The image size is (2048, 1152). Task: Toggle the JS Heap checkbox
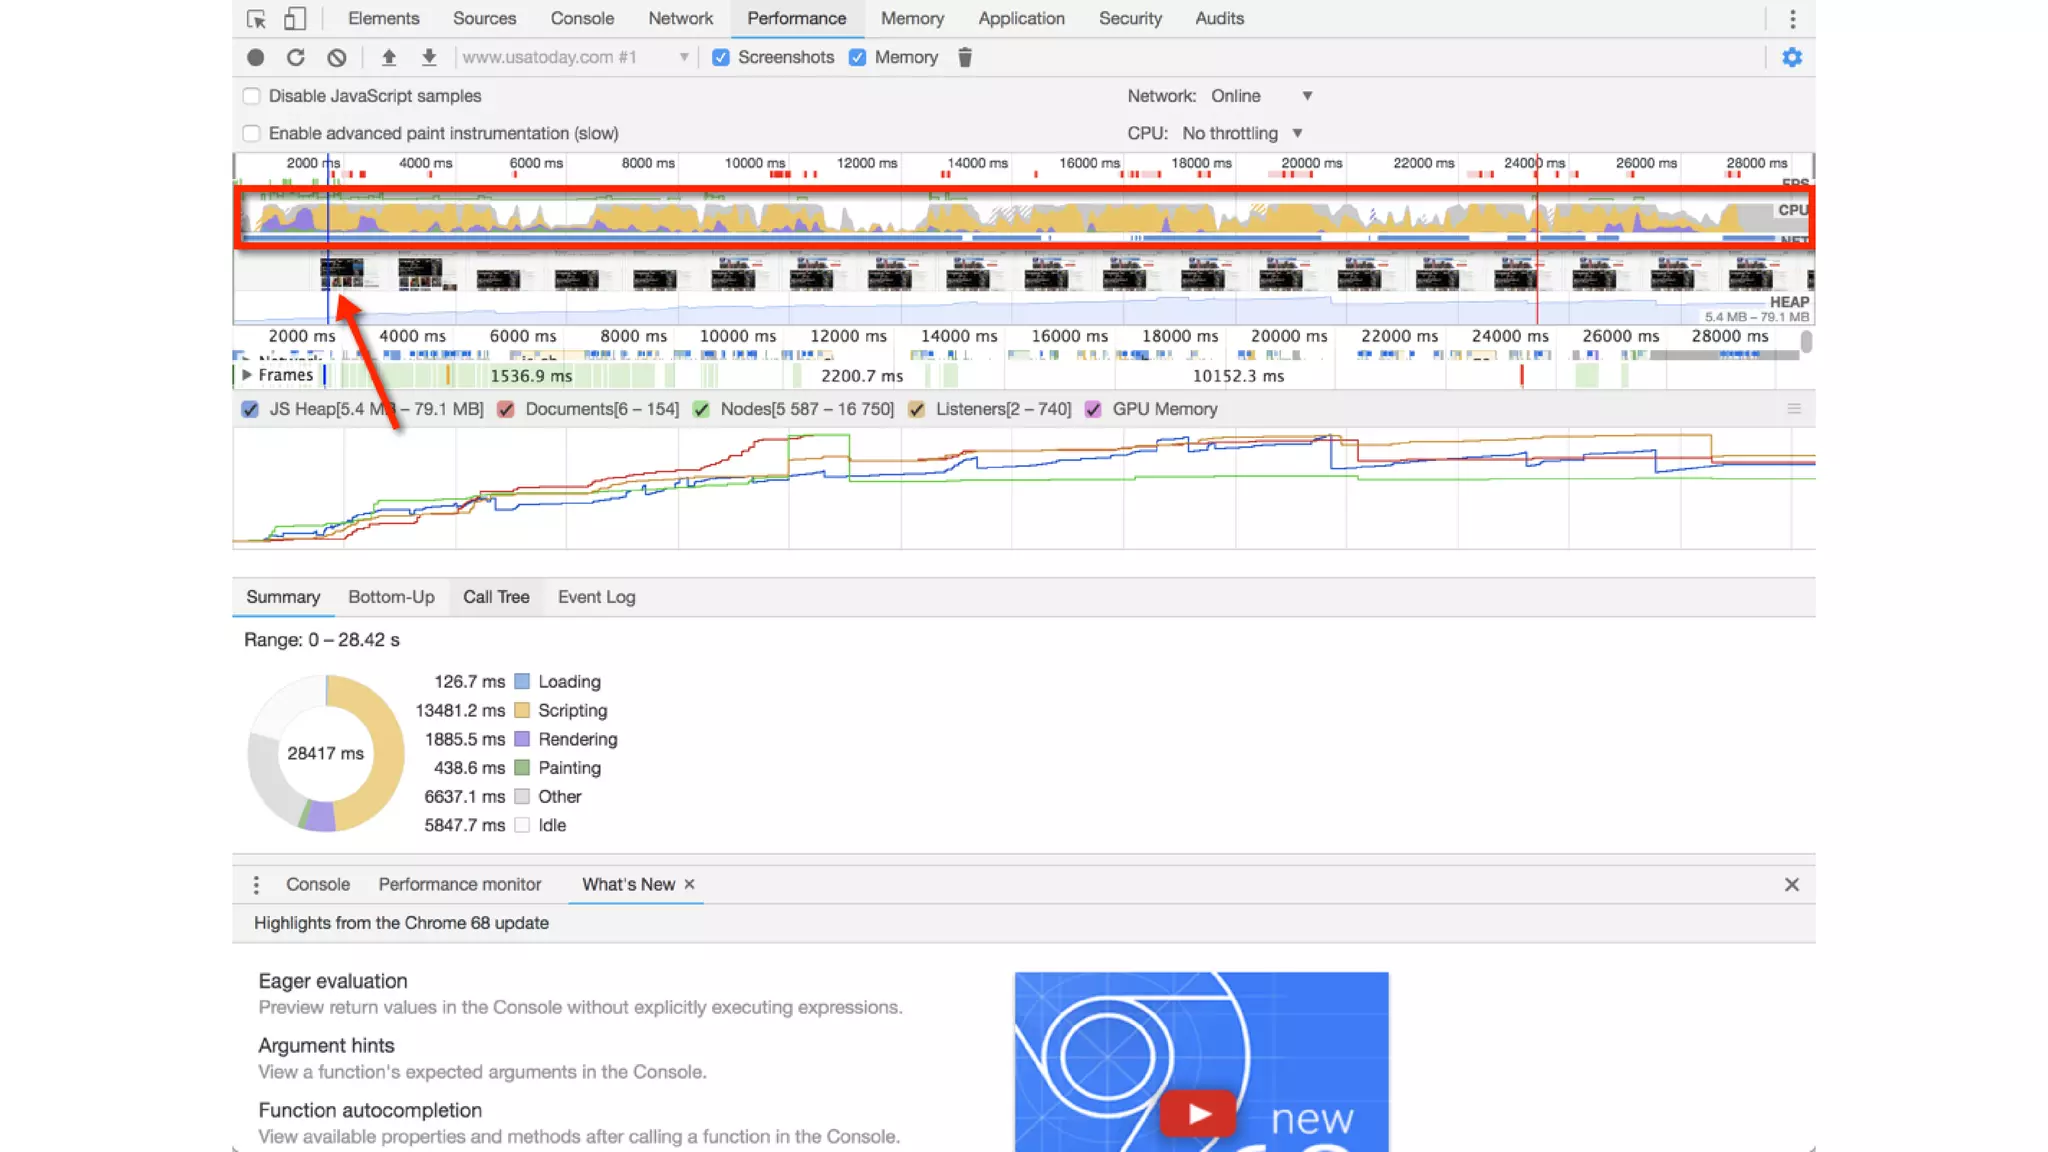coord(251,409)
